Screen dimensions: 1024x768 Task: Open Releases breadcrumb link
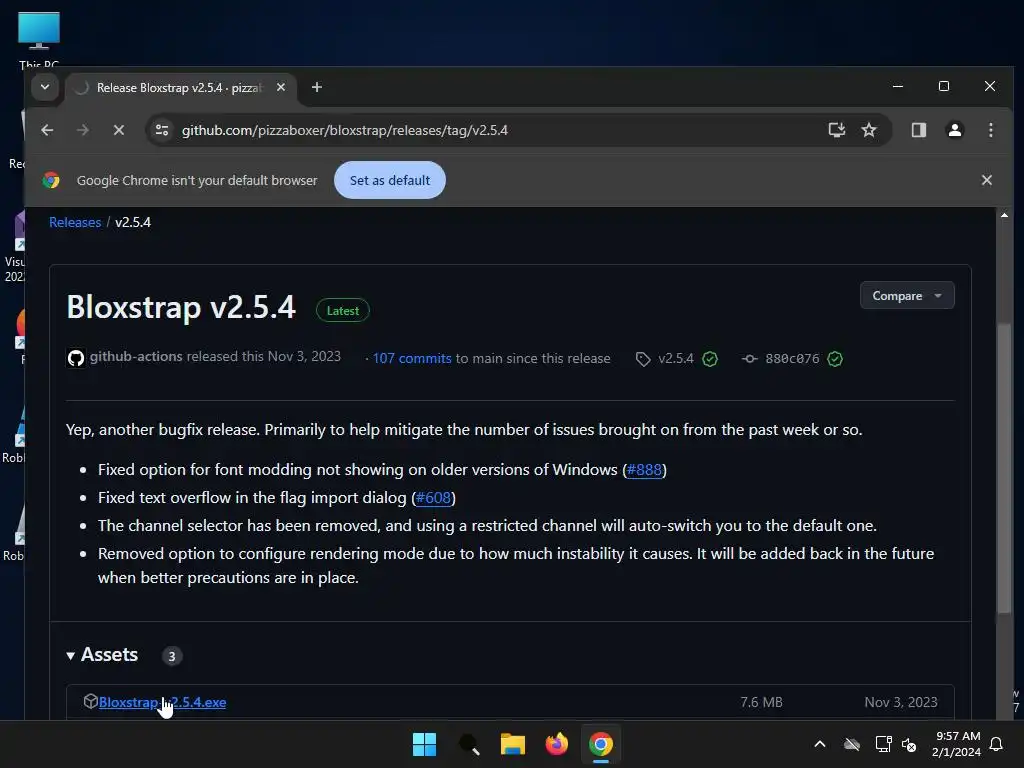pos(75,222)
